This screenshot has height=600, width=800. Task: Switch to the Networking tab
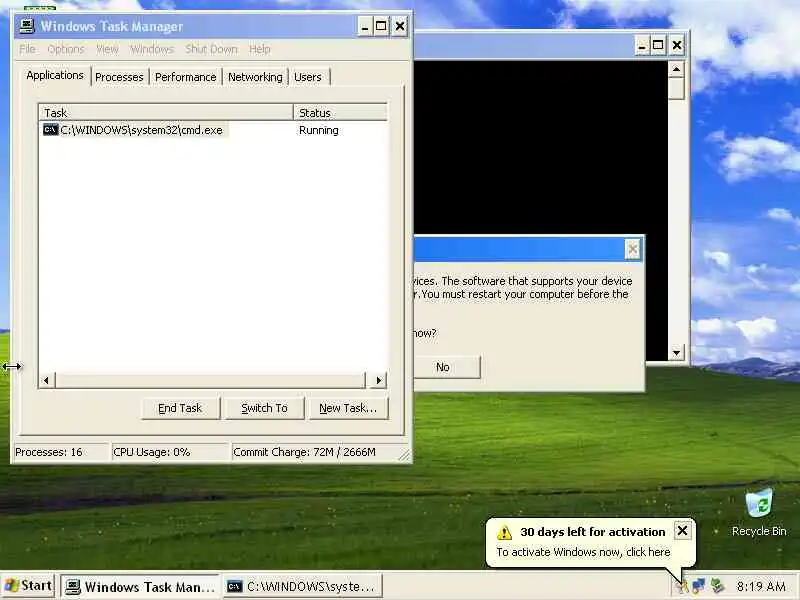pyautogui.click(x=255, y=77)
